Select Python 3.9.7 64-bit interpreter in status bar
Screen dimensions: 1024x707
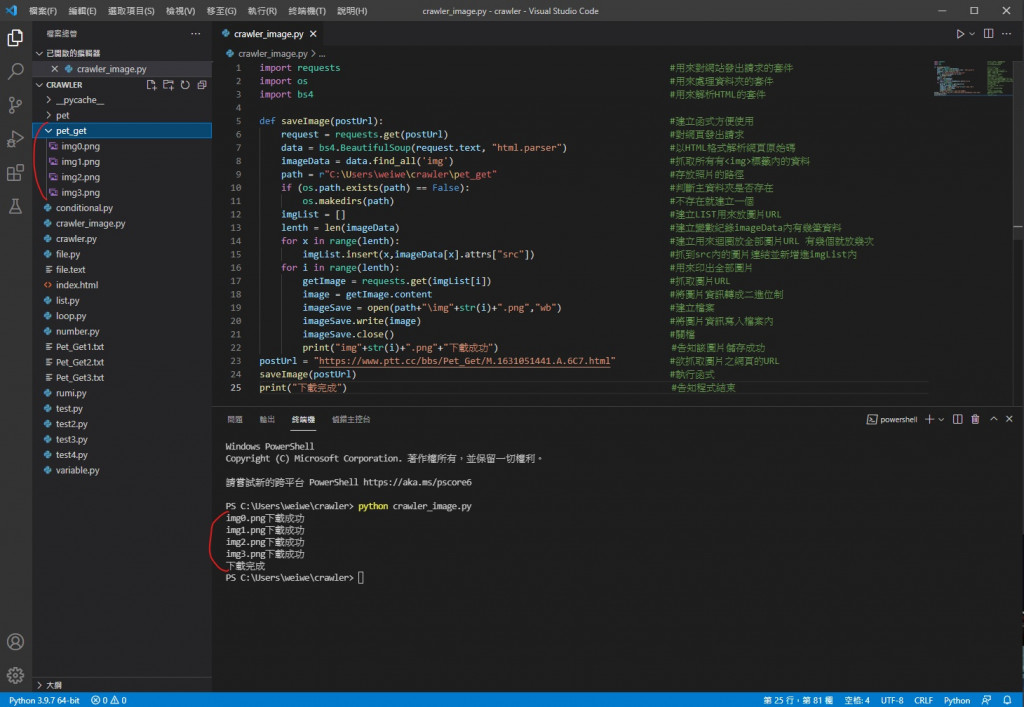click(x=44, y=700)
